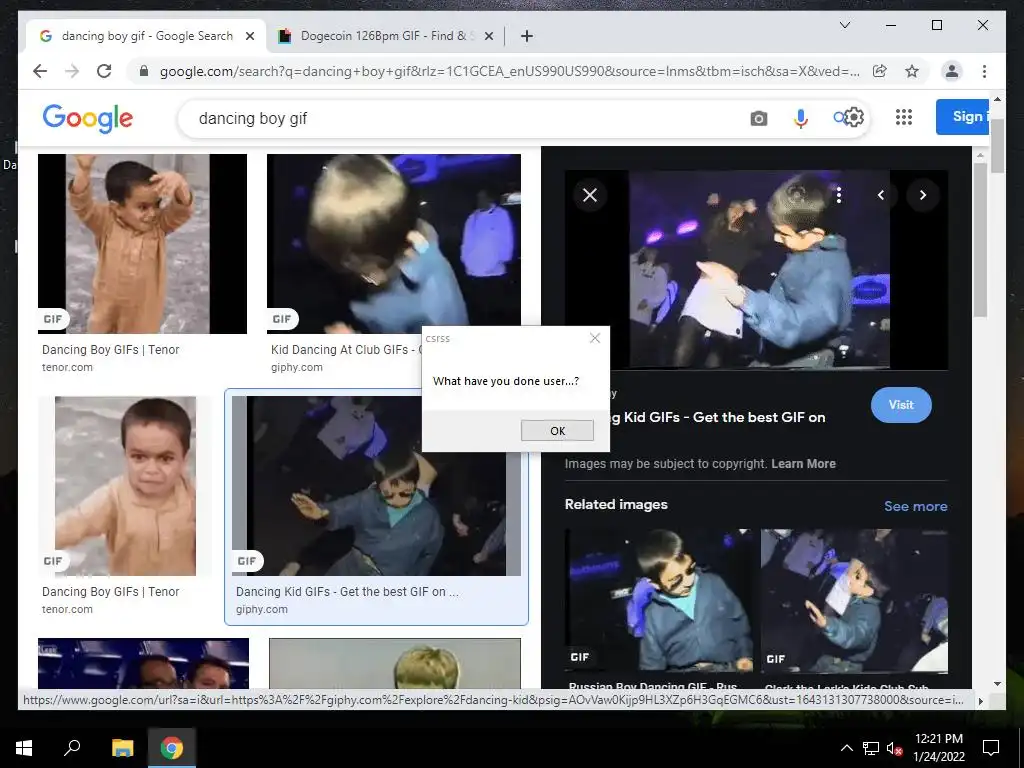Click the network tray icon

coord(871,748)
